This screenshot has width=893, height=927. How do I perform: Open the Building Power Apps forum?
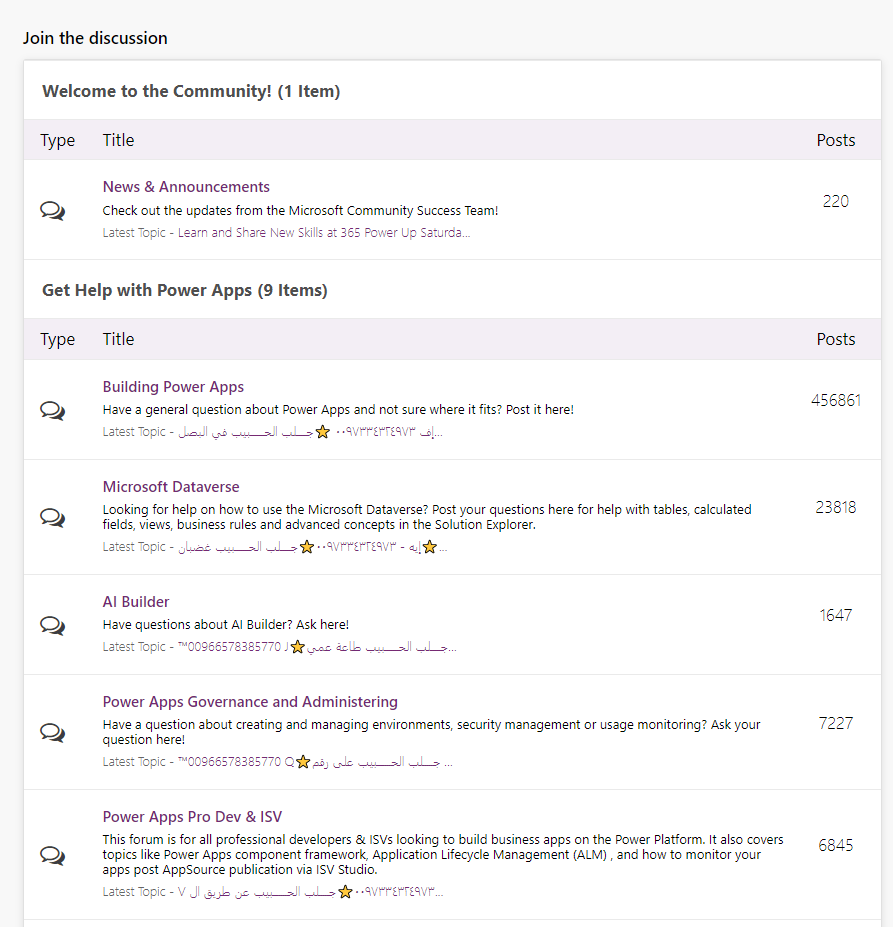tap(173, 387)
